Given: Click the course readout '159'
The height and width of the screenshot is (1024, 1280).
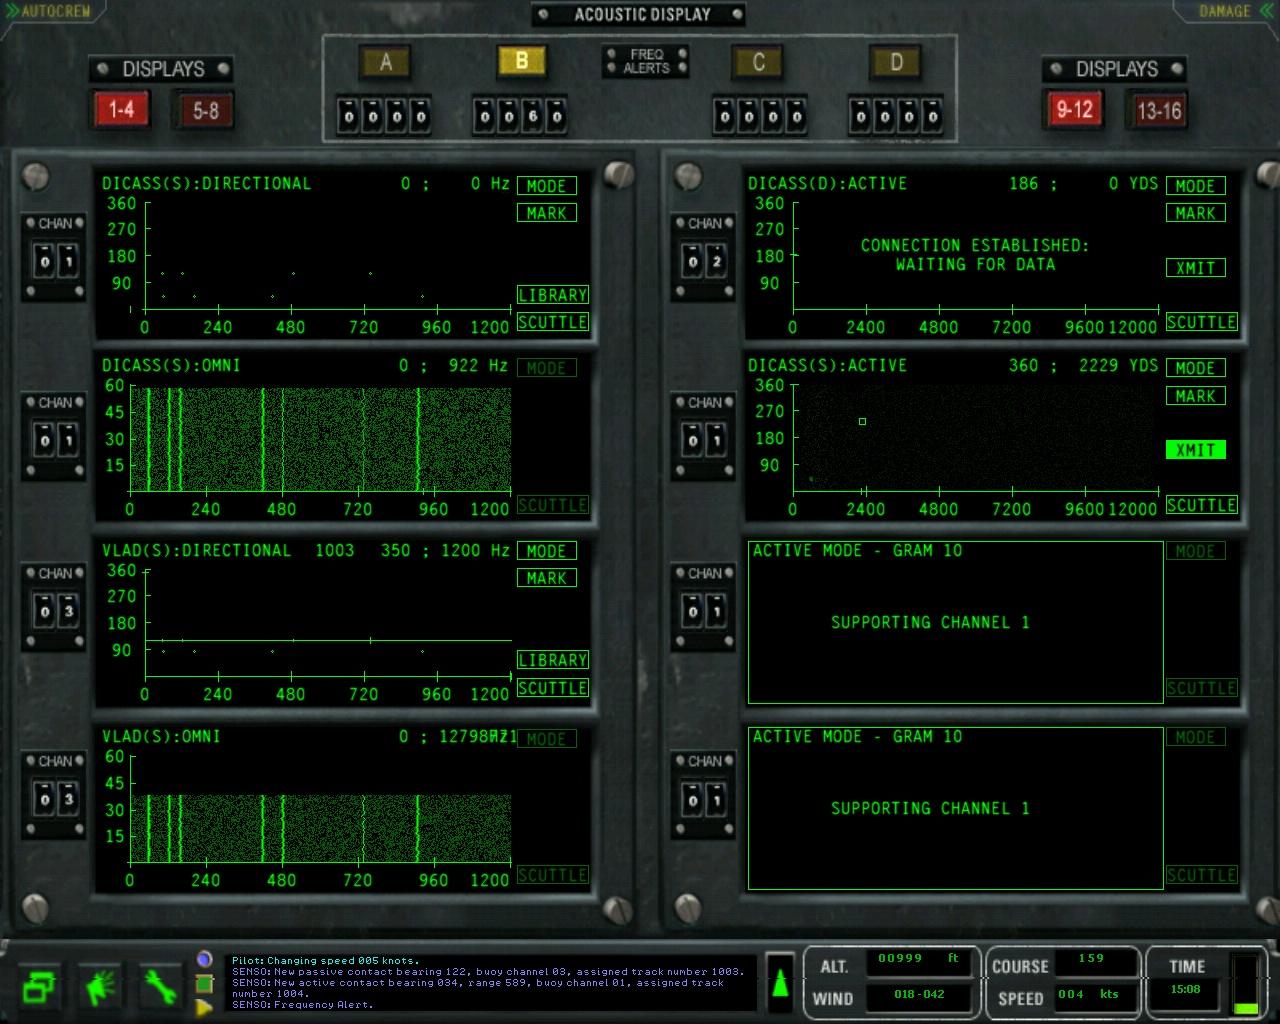Looking at the screenshot, I should click(x=1091, y=958).
